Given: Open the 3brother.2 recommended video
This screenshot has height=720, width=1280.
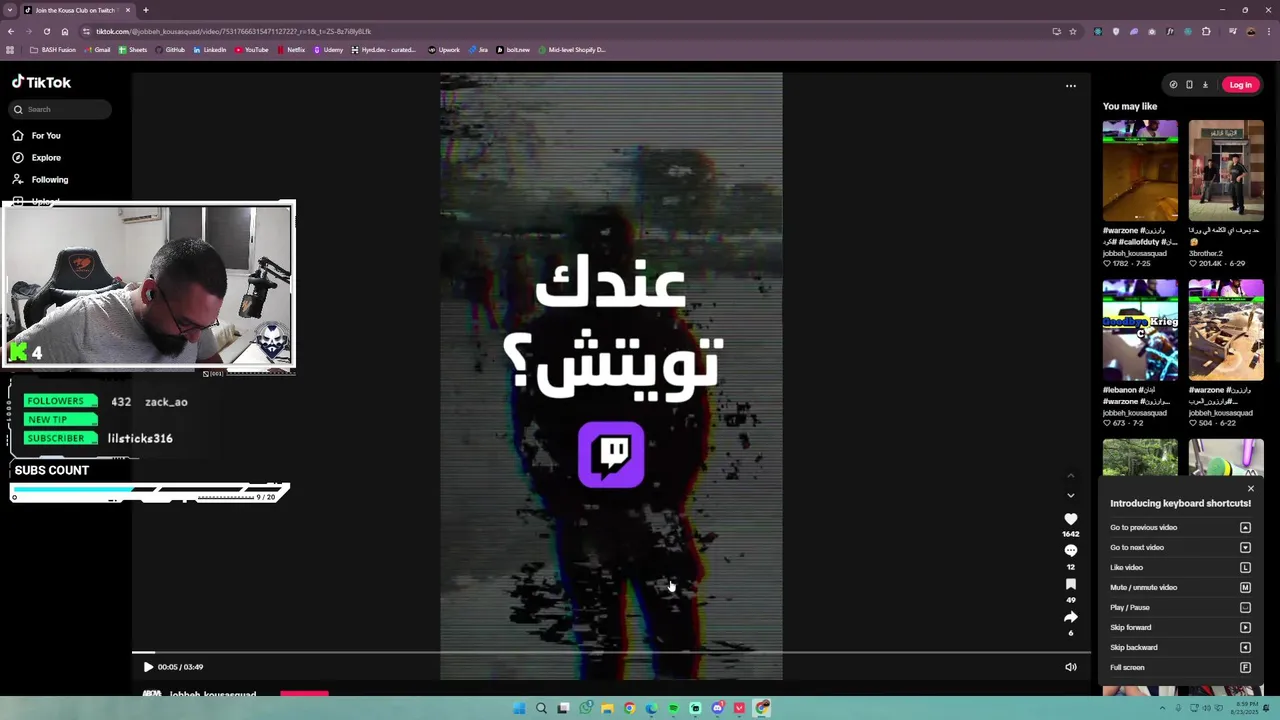Looking at the screenshot, I should coord(1226,171).
